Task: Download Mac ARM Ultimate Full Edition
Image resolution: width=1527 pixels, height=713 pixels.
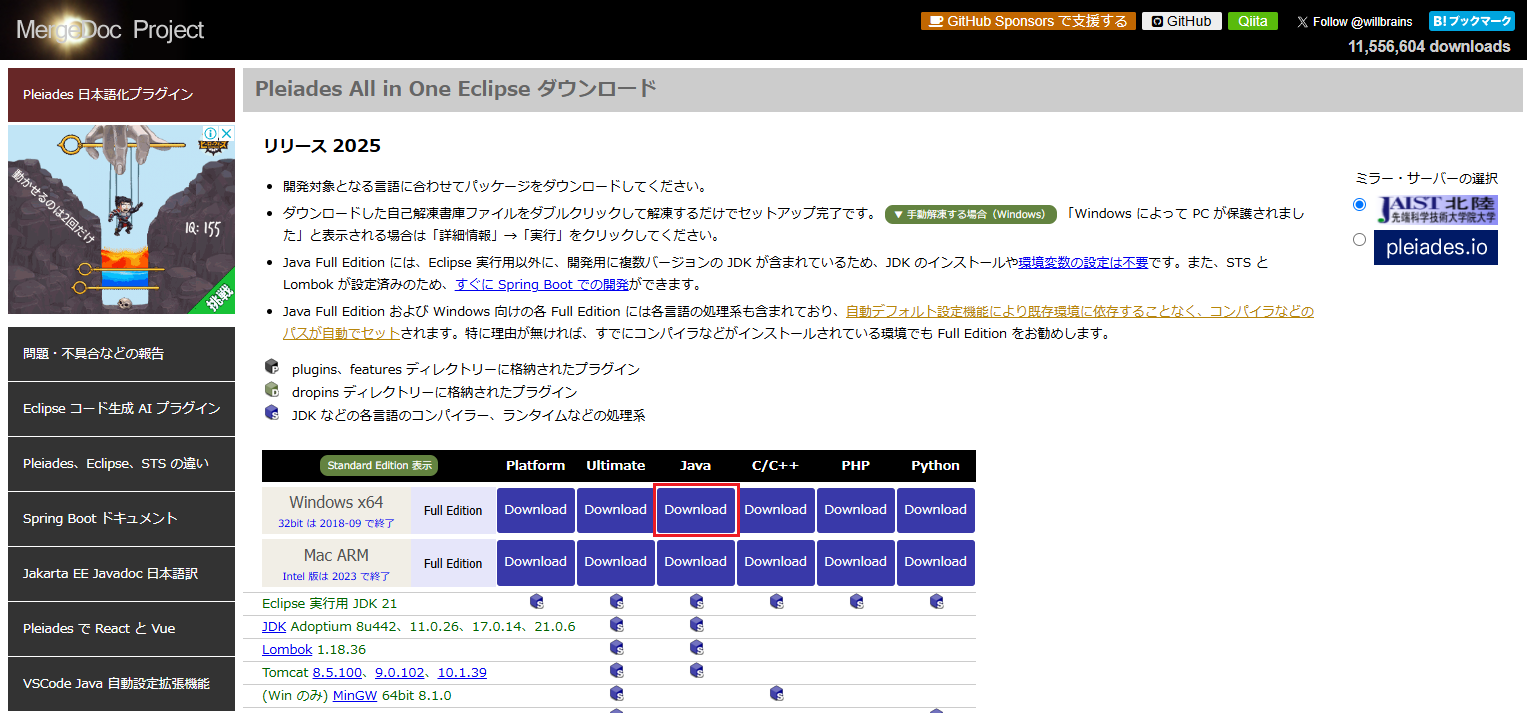Action: pos(616,563)
